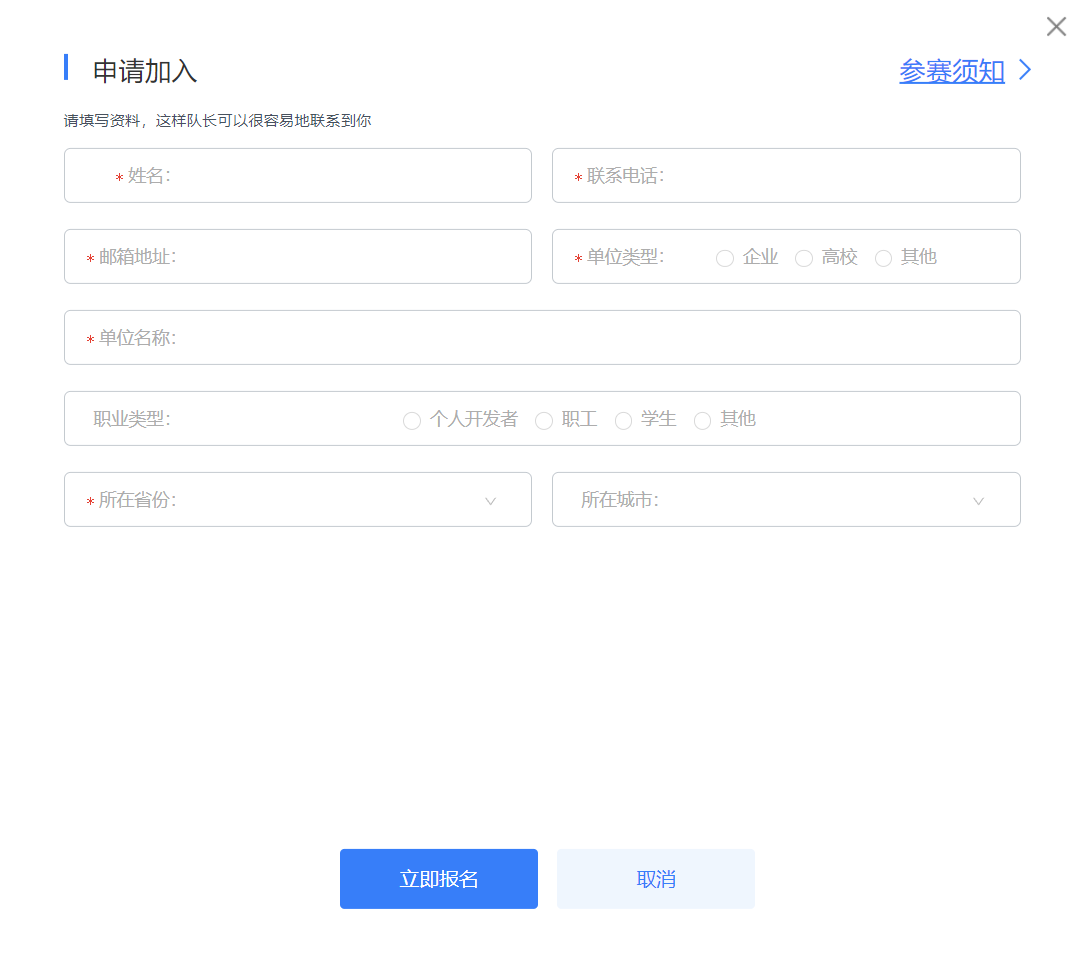Select 企业 as the 单位类型
Image resolution: width=1085 pixels, height=955 pixels.
(x=724, y=258)
